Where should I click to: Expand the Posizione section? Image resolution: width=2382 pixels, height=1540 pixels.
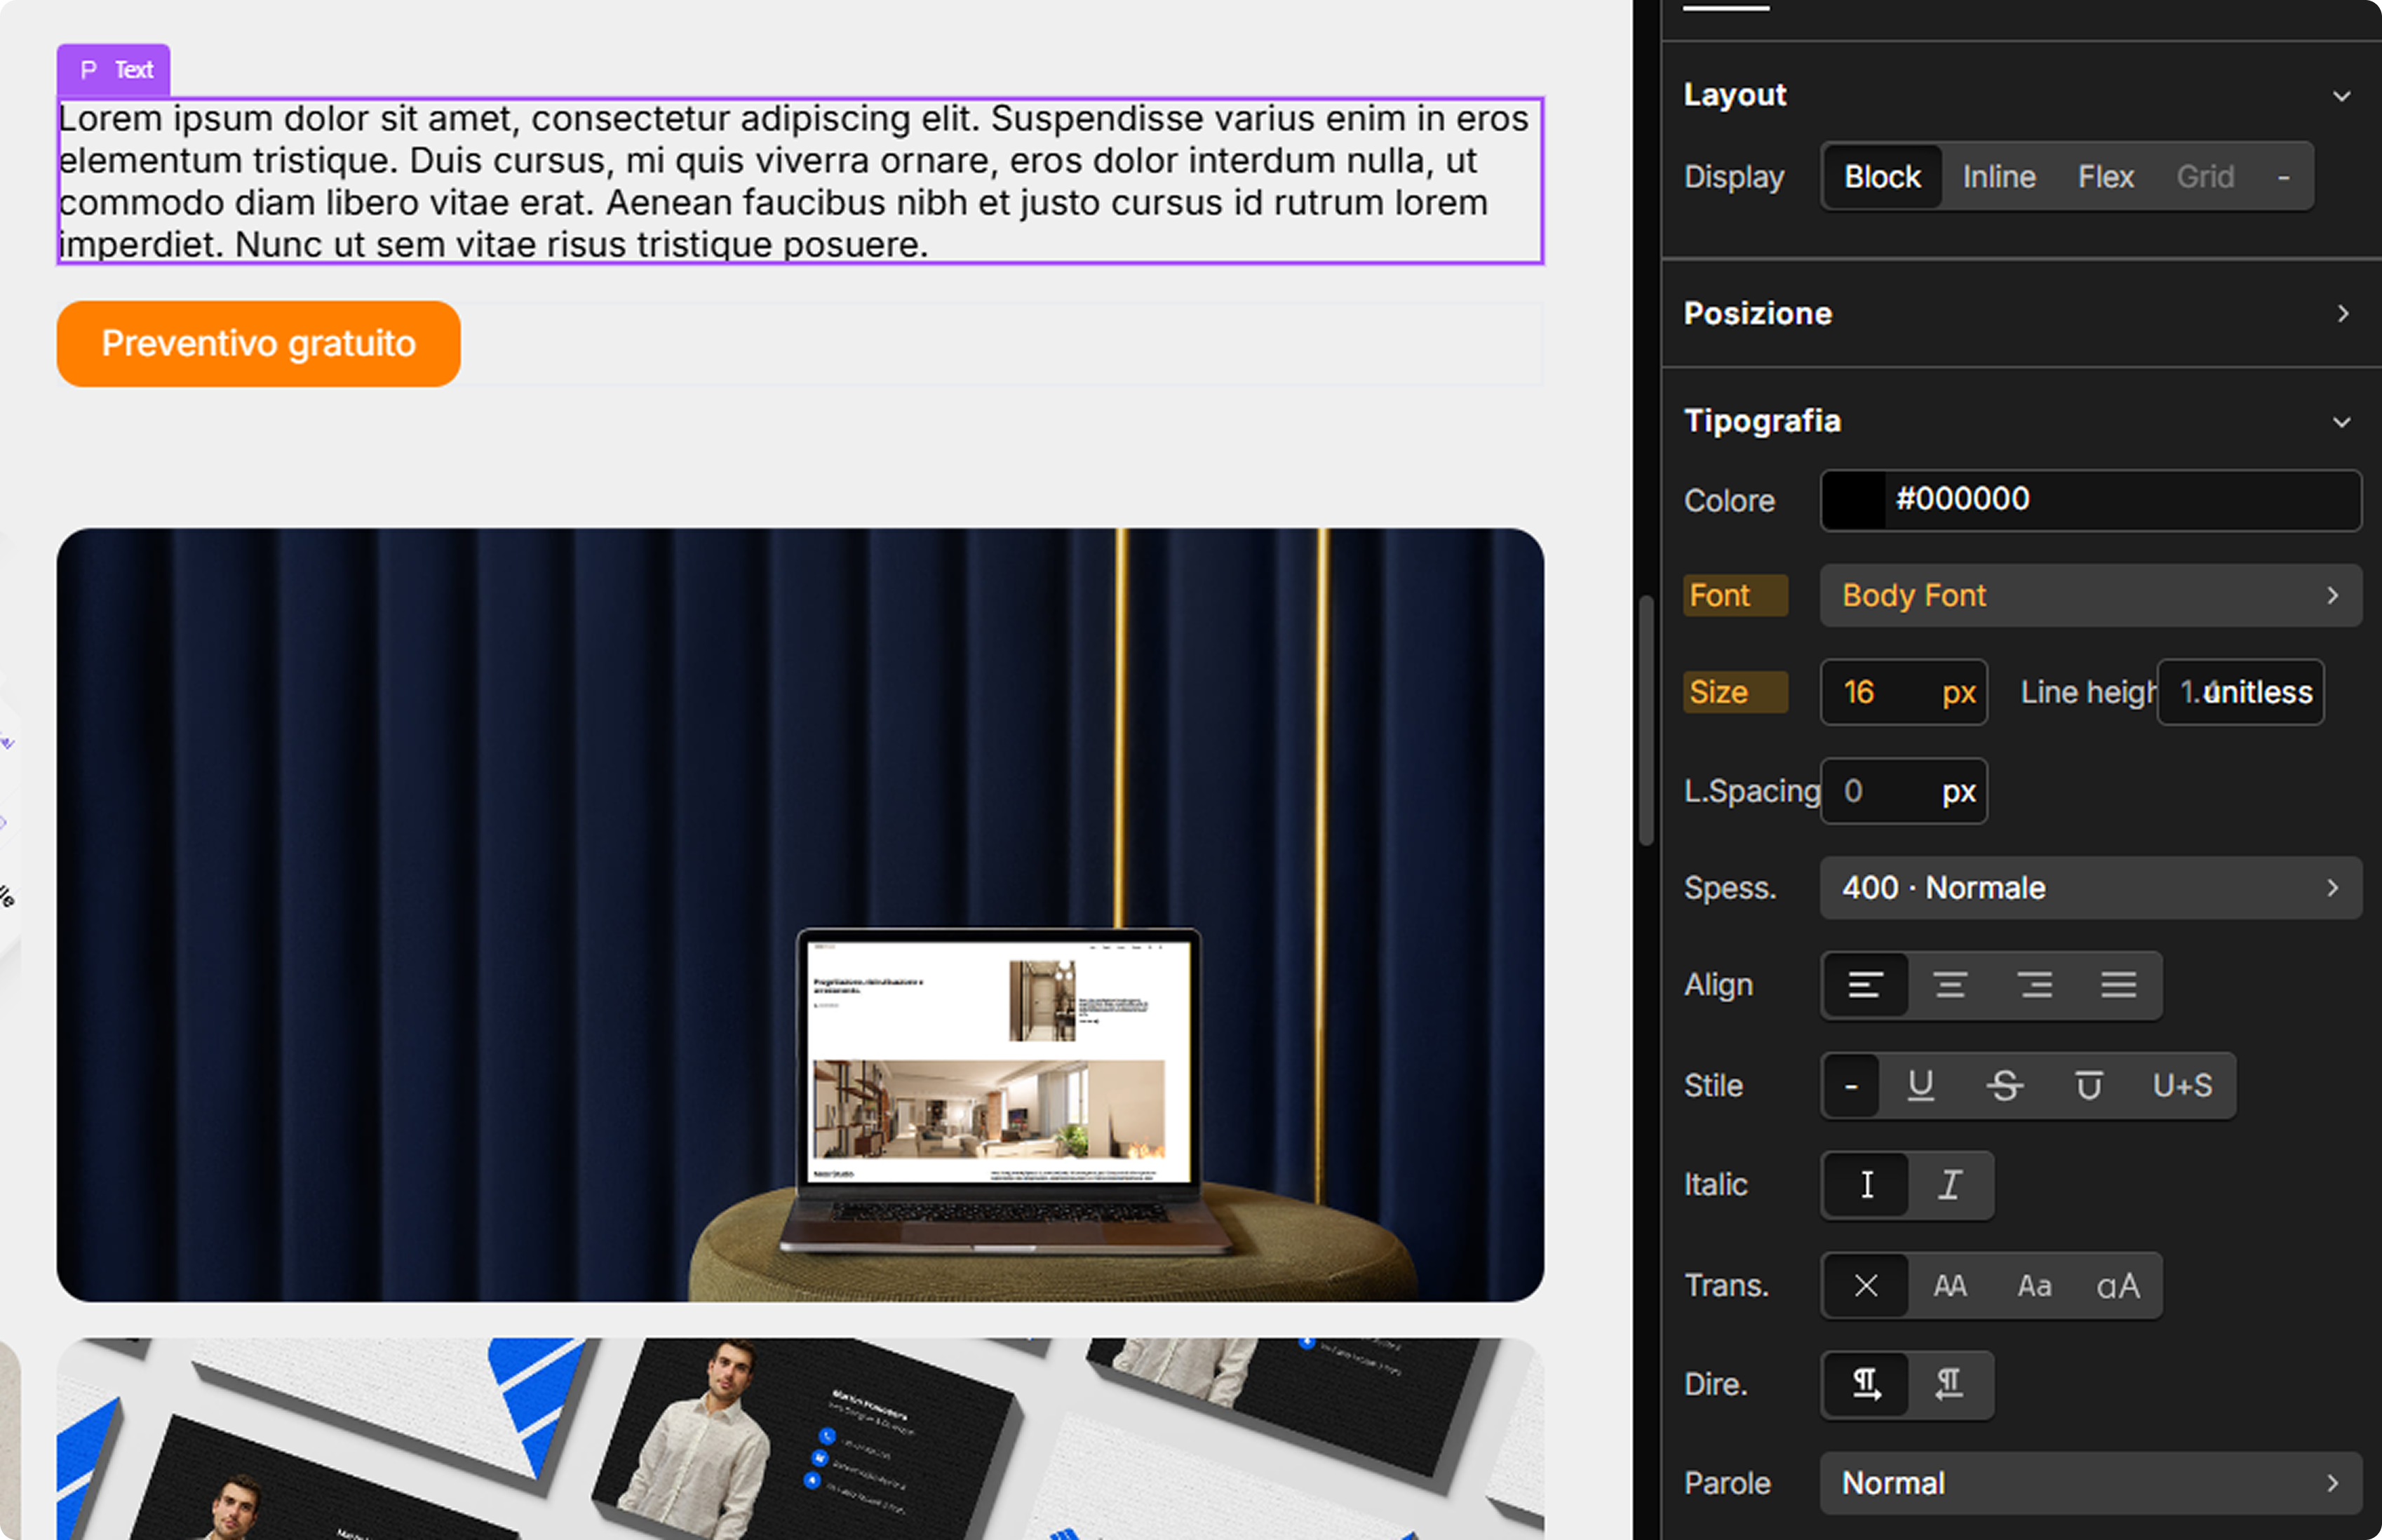2342,314
